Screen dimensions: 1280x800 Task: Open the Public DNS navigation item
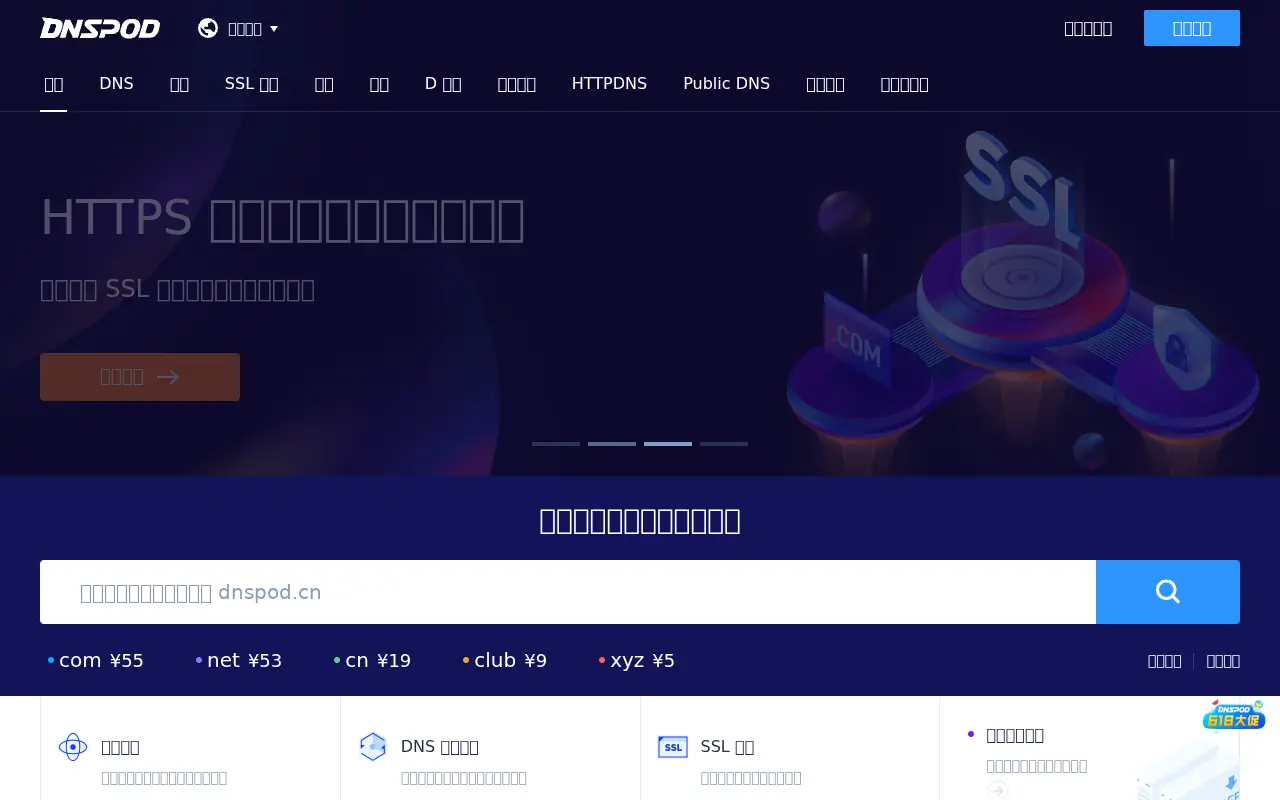coord(726,84)
